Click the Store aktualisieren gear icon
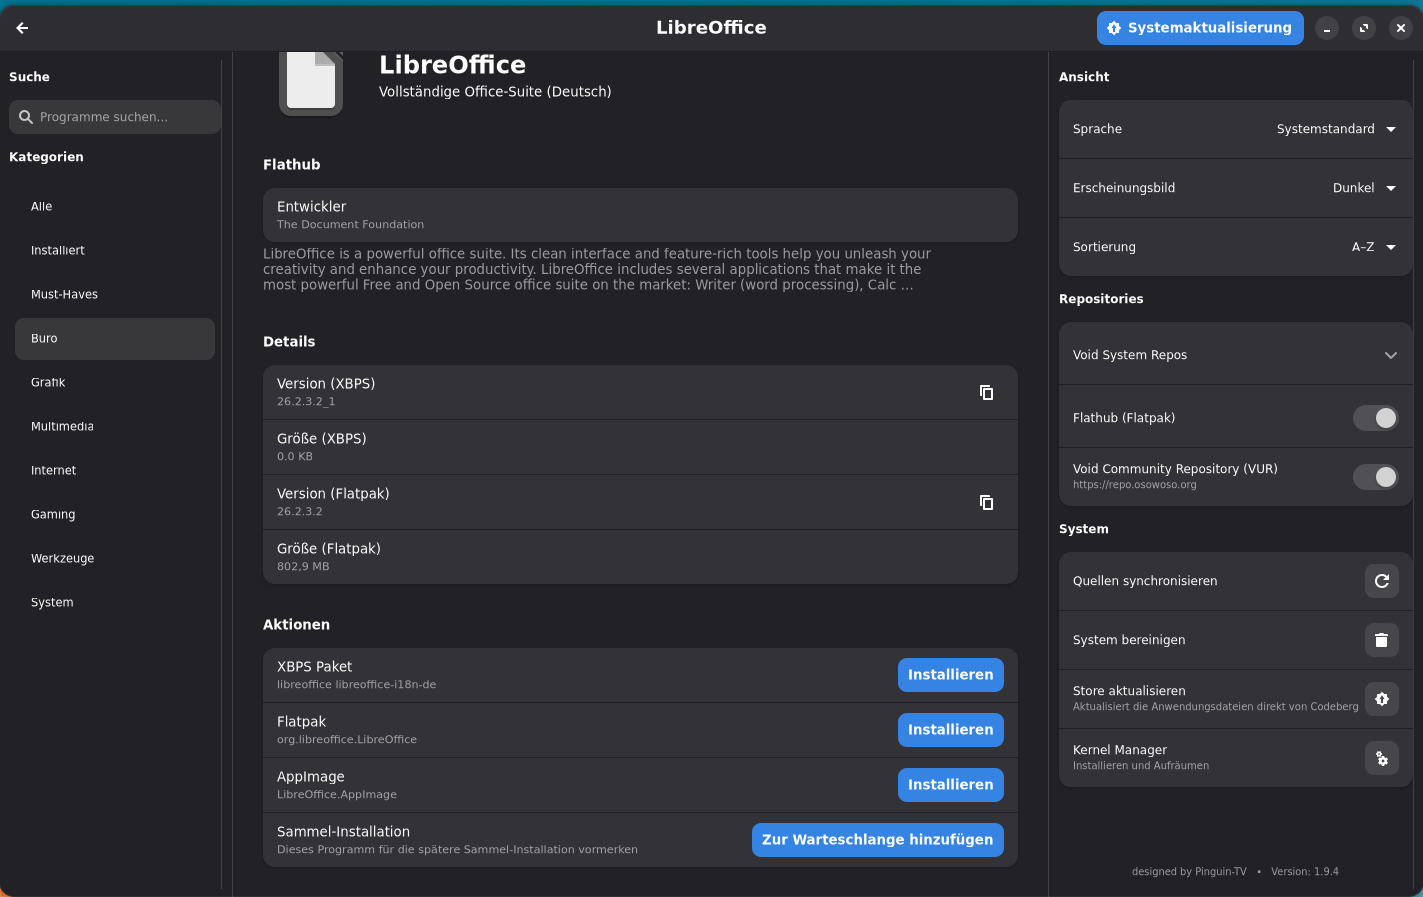Image resolution: width=1423 pixels, height=897 pixels. coord(1382,699)
